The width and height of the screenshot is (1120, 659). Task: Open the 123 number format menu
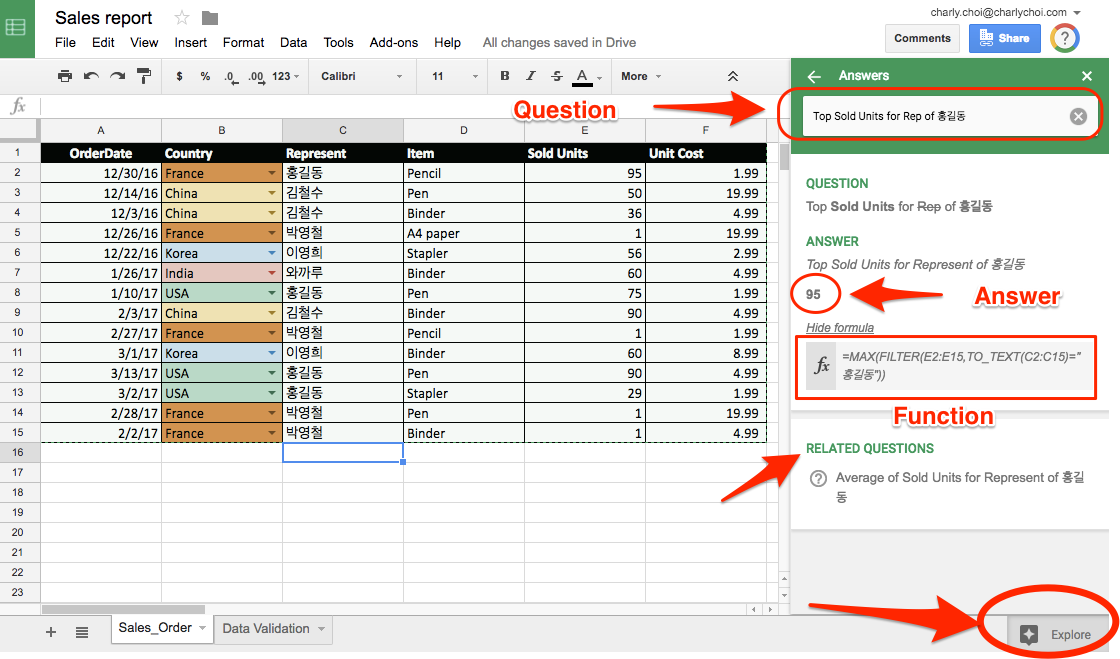point(286,77)
